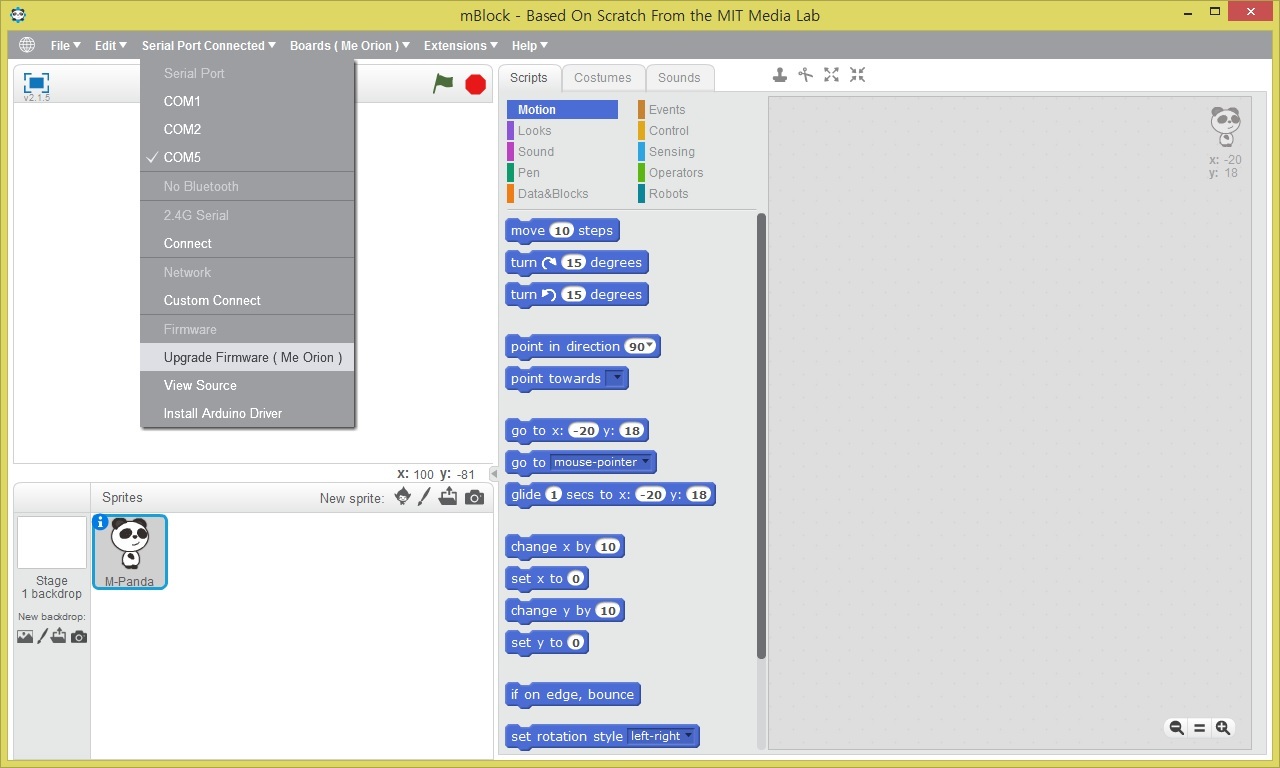Viewport: 1280px width, 768px height.
Task: Choose new sprite from library icon
Action: (x=402, y=497)
